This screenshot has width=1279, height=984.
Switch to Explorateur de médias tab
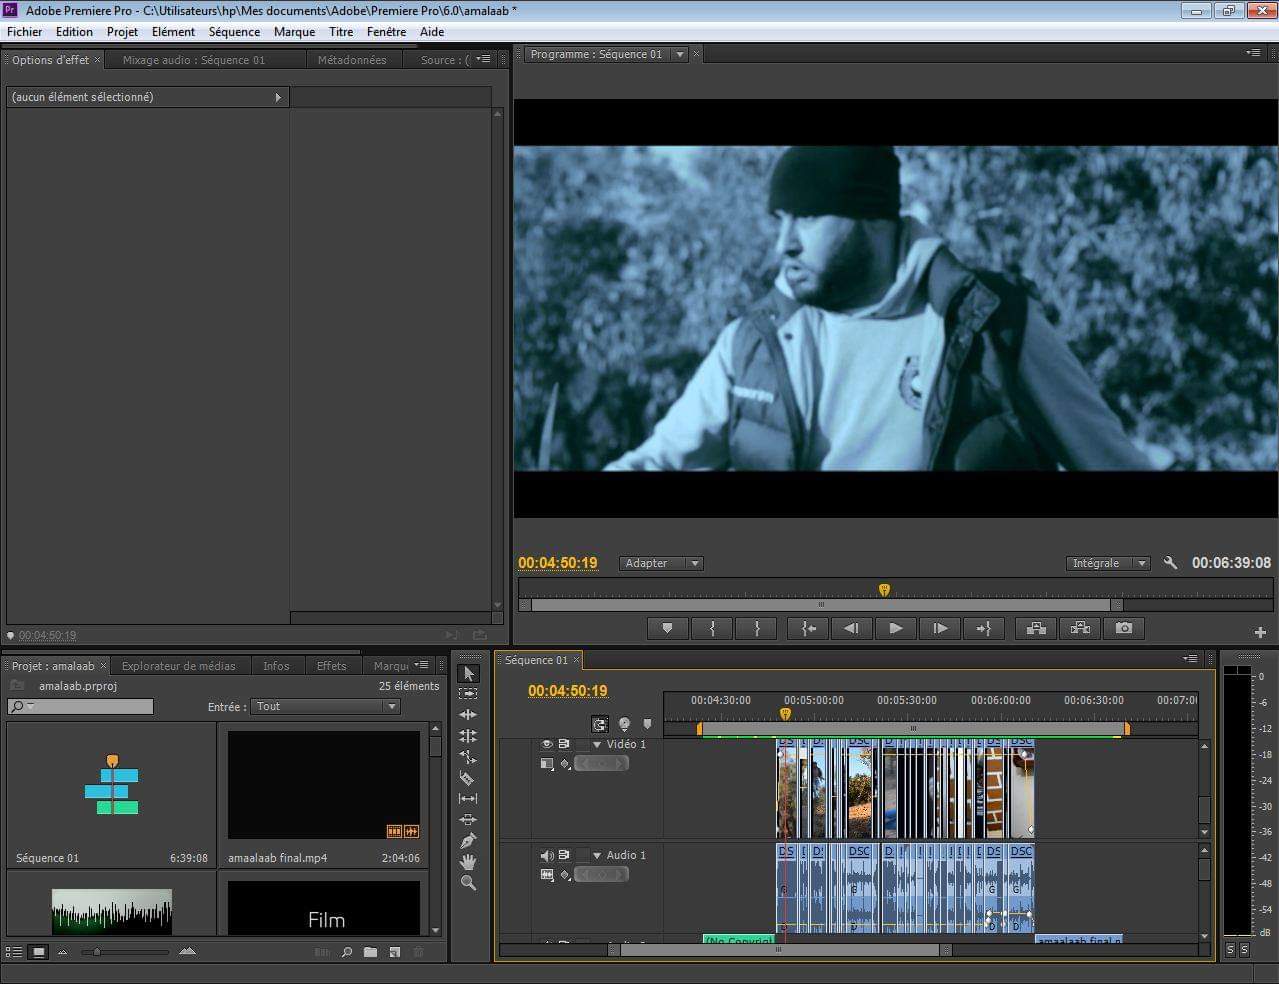pyautogui.click(x=179, y=666)
